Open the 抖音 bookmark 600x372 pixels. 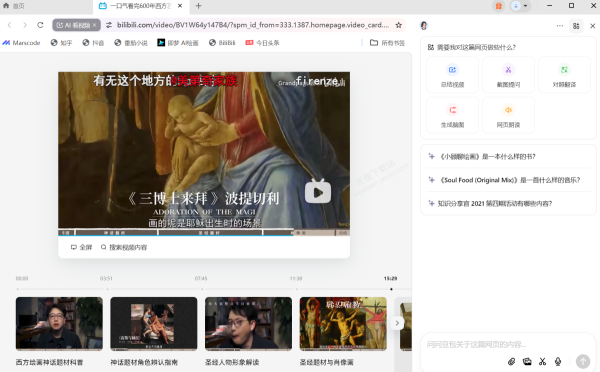click(x=93, y=43)
